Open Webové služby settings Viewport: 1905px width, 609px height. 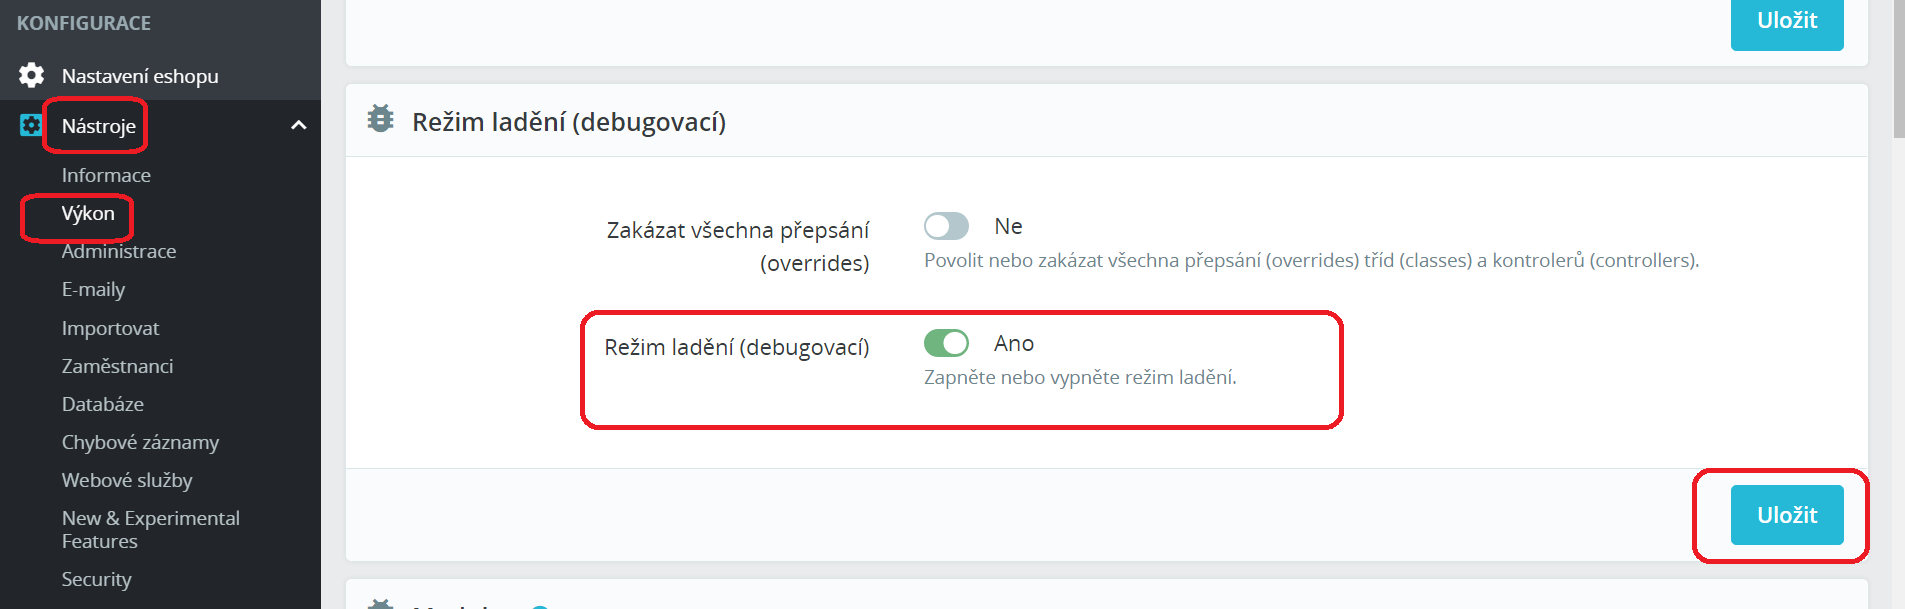coord(127,480)
